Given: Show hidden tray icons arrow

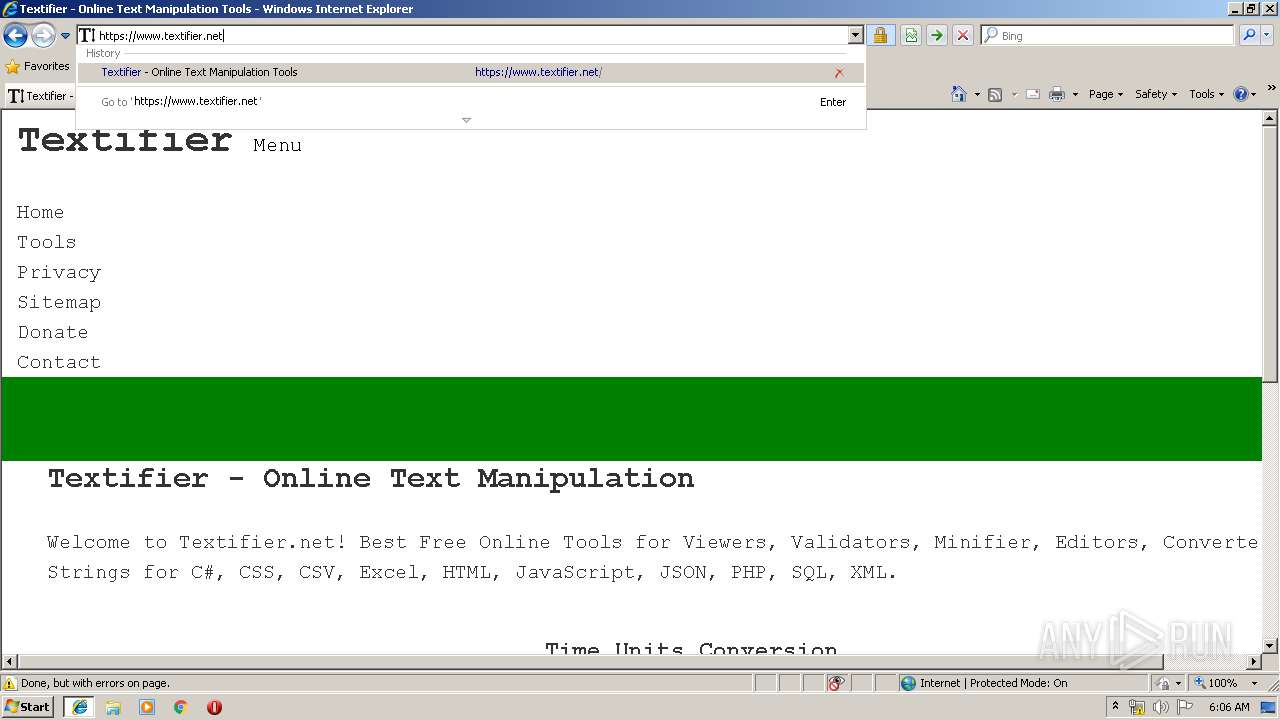Looking at the screenshot, I should 1115,707.
